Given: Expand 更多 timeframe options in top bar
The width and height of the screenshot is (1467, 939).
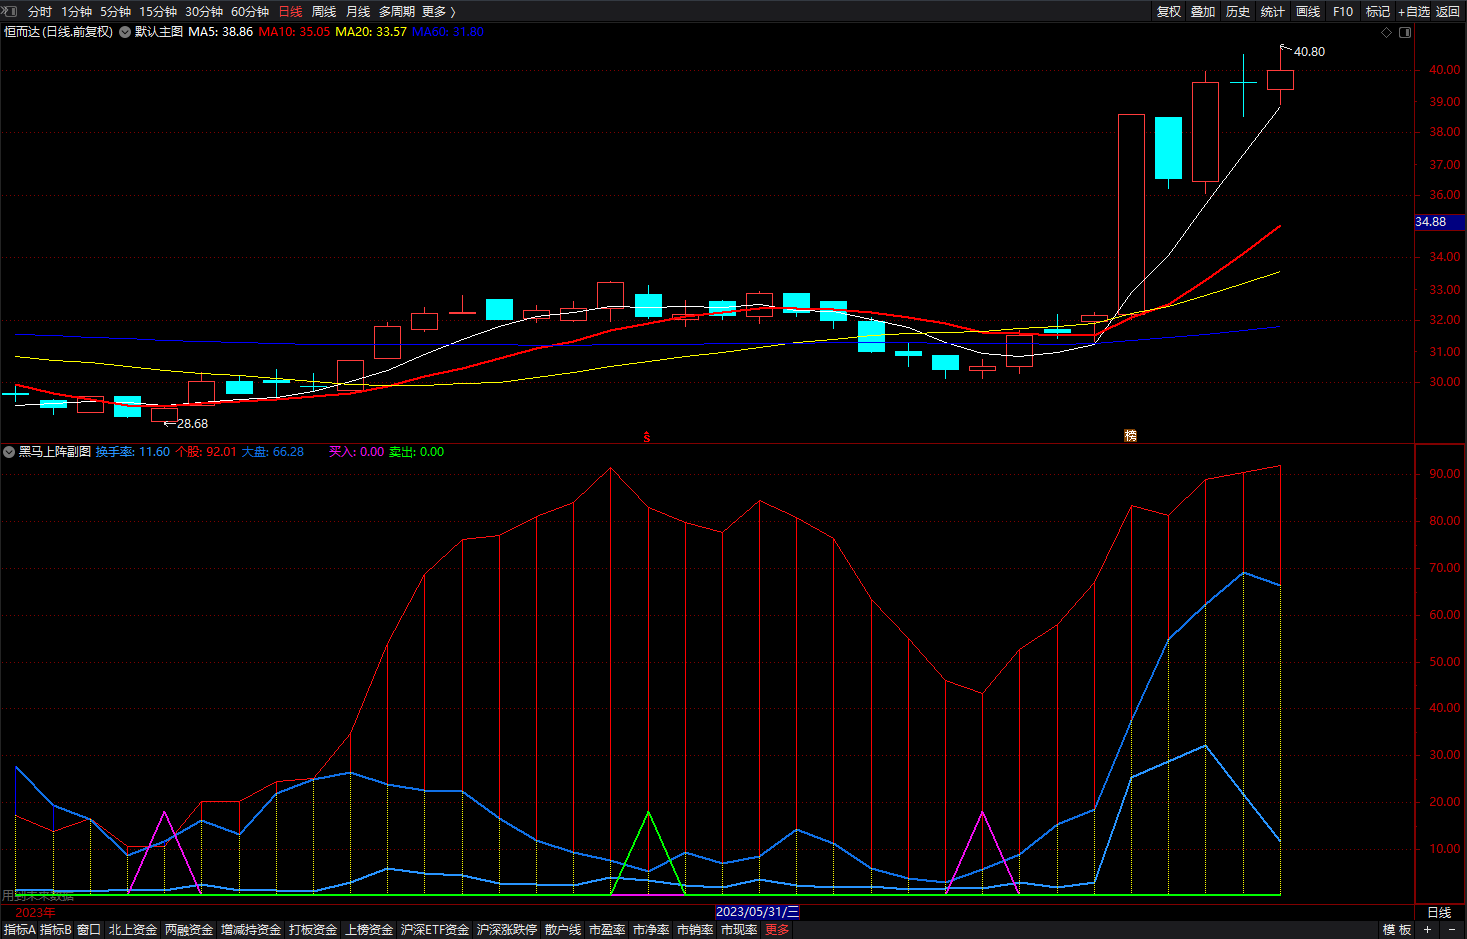Looking at the screenshot, I should coord(438,11).
